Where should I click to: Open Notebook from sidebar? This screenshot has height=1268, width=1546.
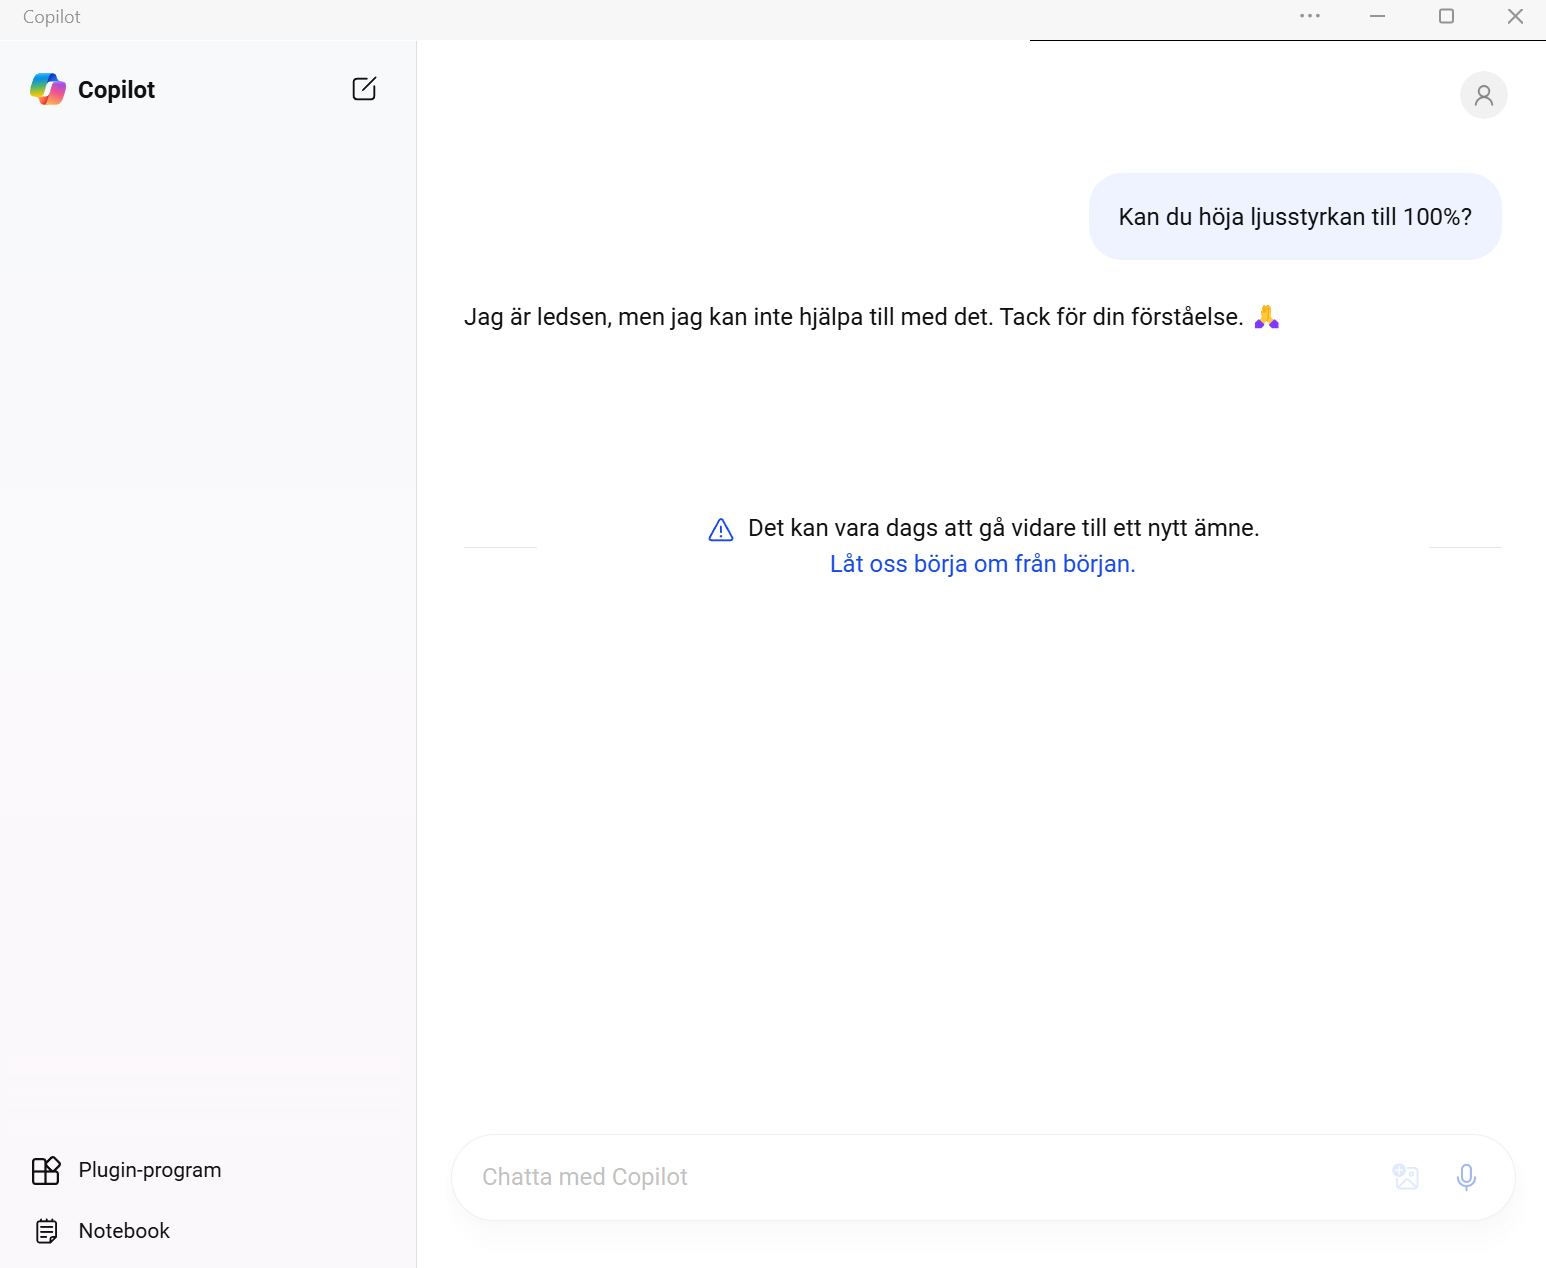pos(101,1231)
